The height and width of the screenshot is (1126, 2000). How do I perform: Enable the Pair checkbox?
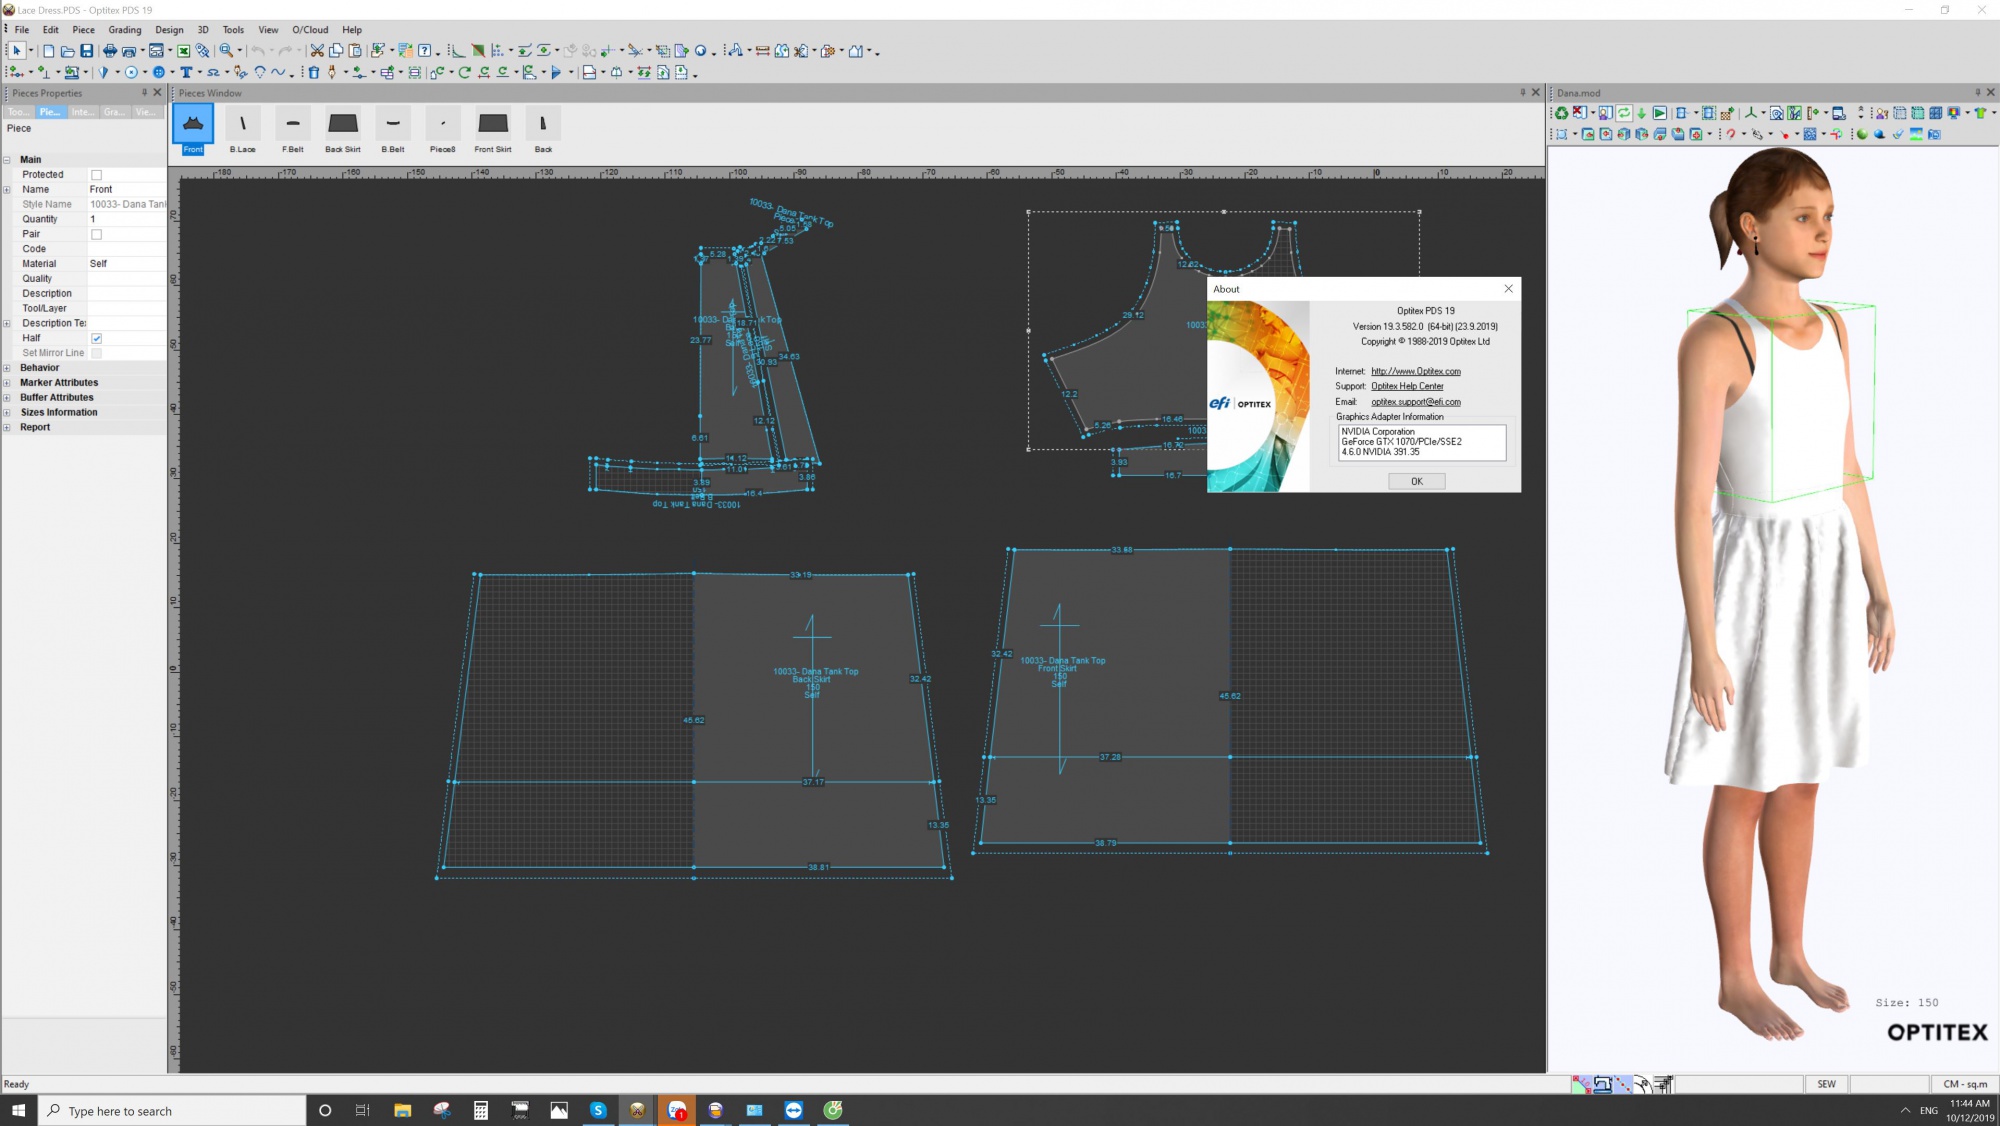[97, 234]
